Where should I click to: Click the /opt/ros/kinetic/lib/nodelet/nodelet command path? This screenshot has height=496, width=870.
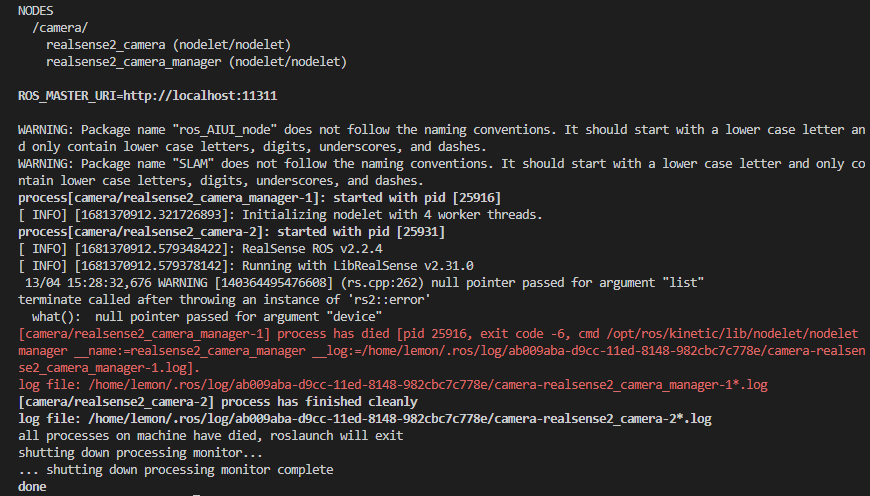(732, 334)
